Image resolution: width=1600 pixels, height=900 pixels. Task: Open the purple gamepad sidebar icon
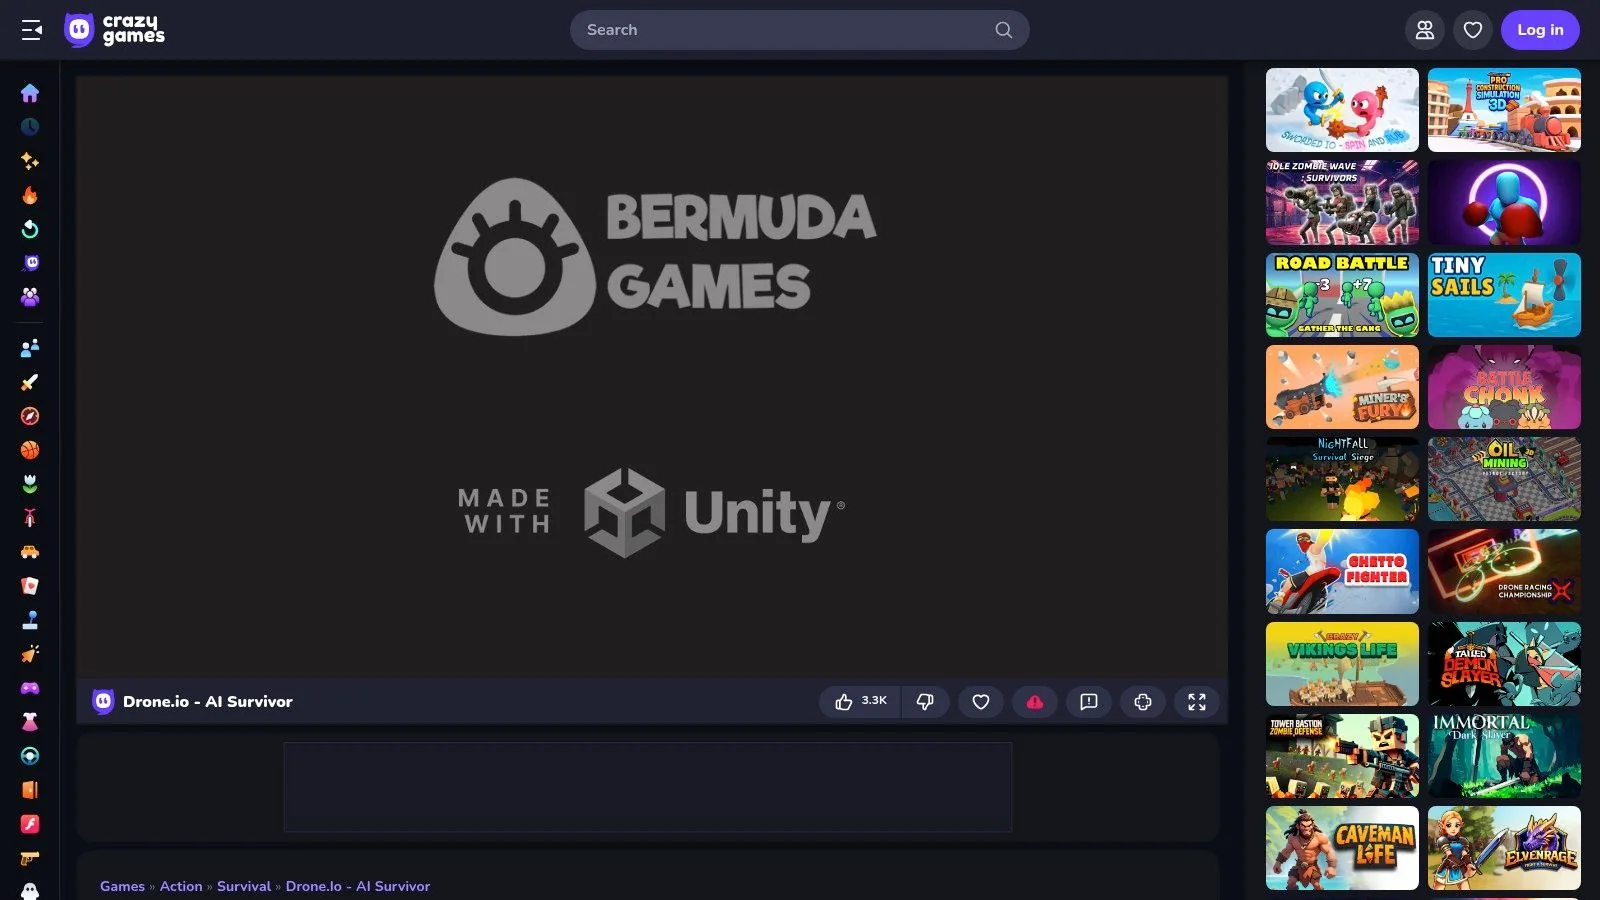click(x=30, y=688)
